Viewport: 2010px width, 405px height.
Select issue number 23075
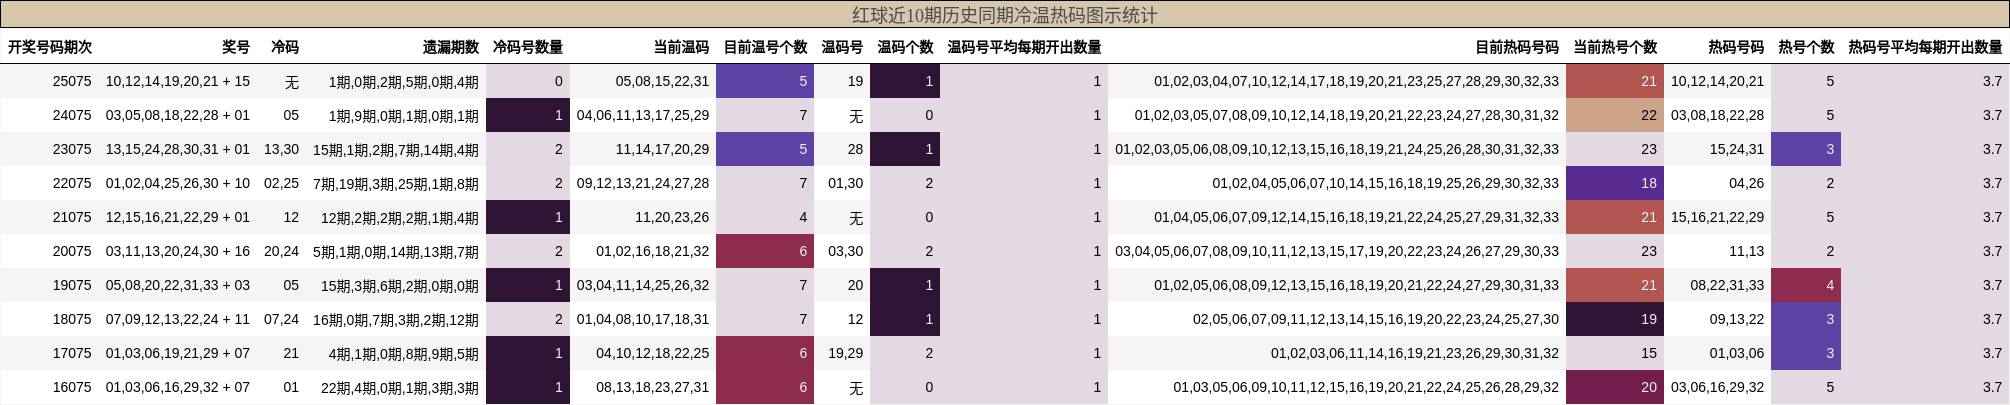click(72, 149)
